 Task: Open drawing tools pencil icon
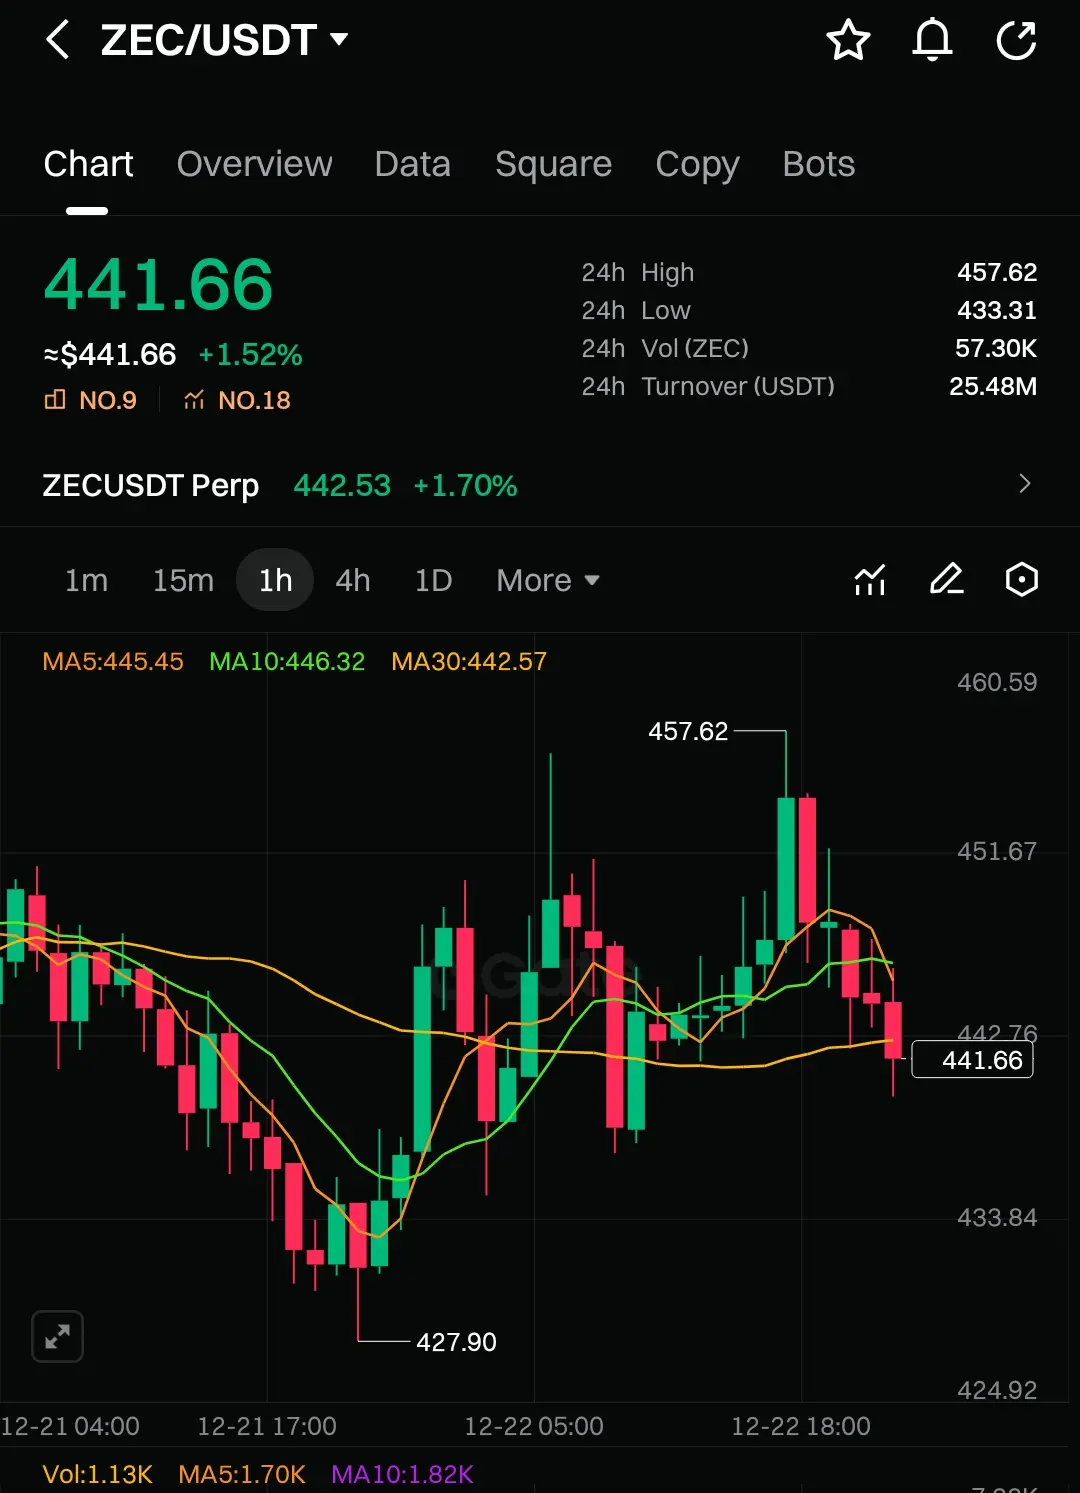(x=946, y=580)
